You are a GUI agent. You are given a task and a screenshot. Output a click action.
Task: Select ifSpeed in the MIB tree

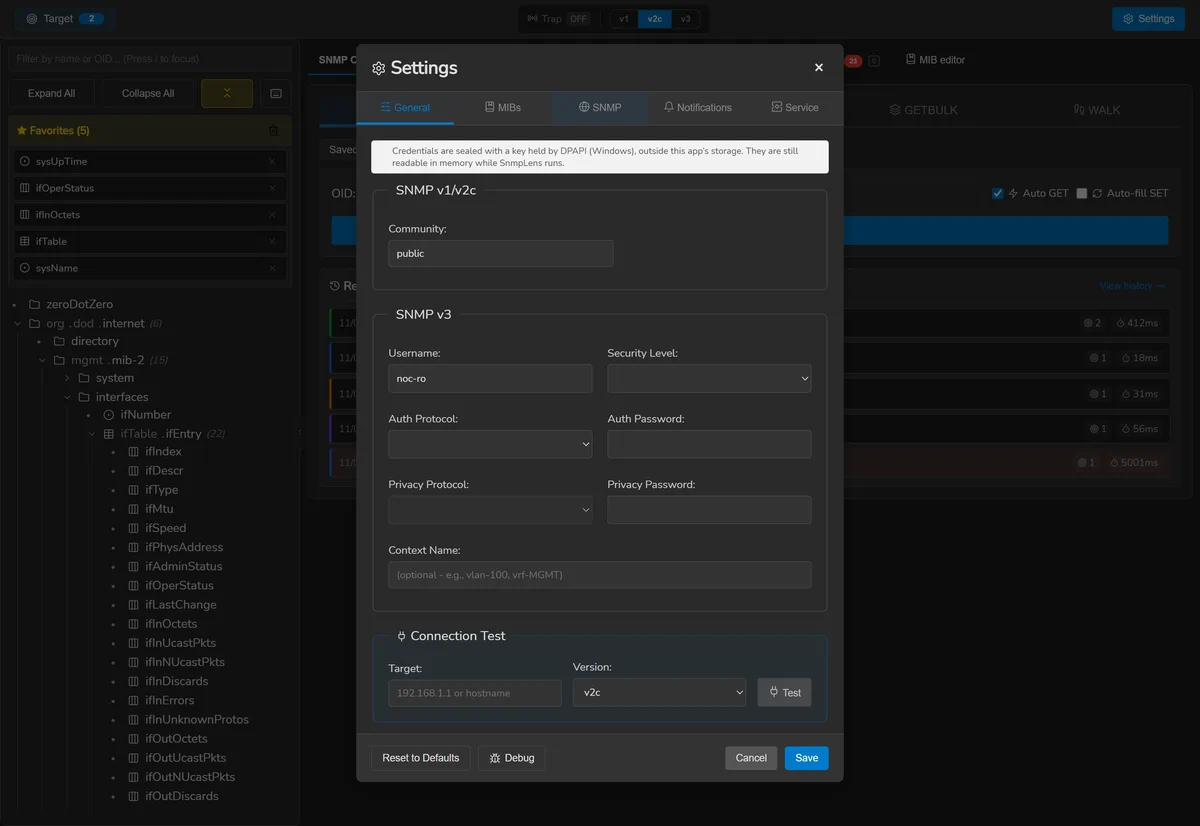click(165, 528)
